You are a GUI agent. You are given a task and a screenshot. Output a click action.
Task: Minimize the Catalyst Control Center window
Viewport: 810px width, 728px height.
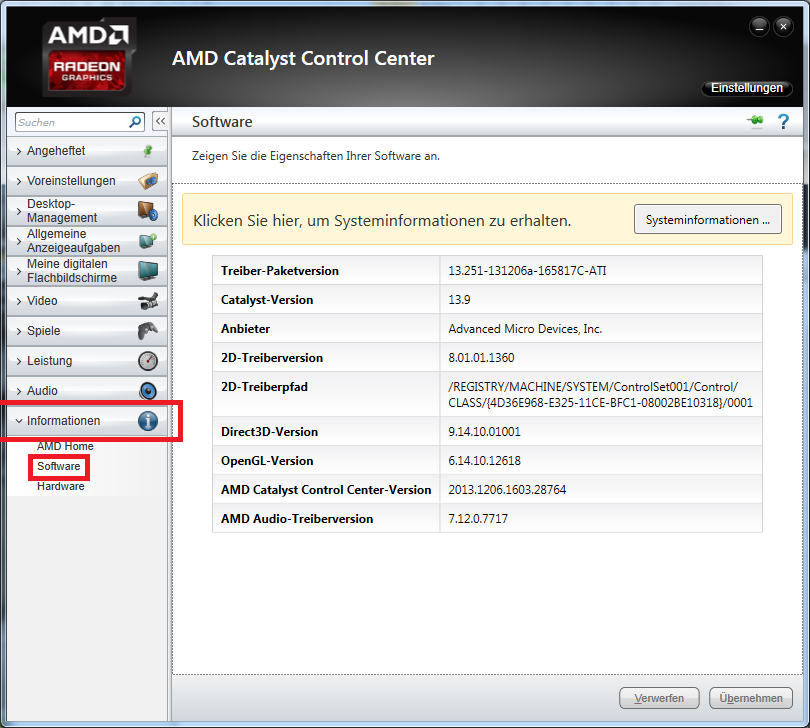tap(759, 26)
